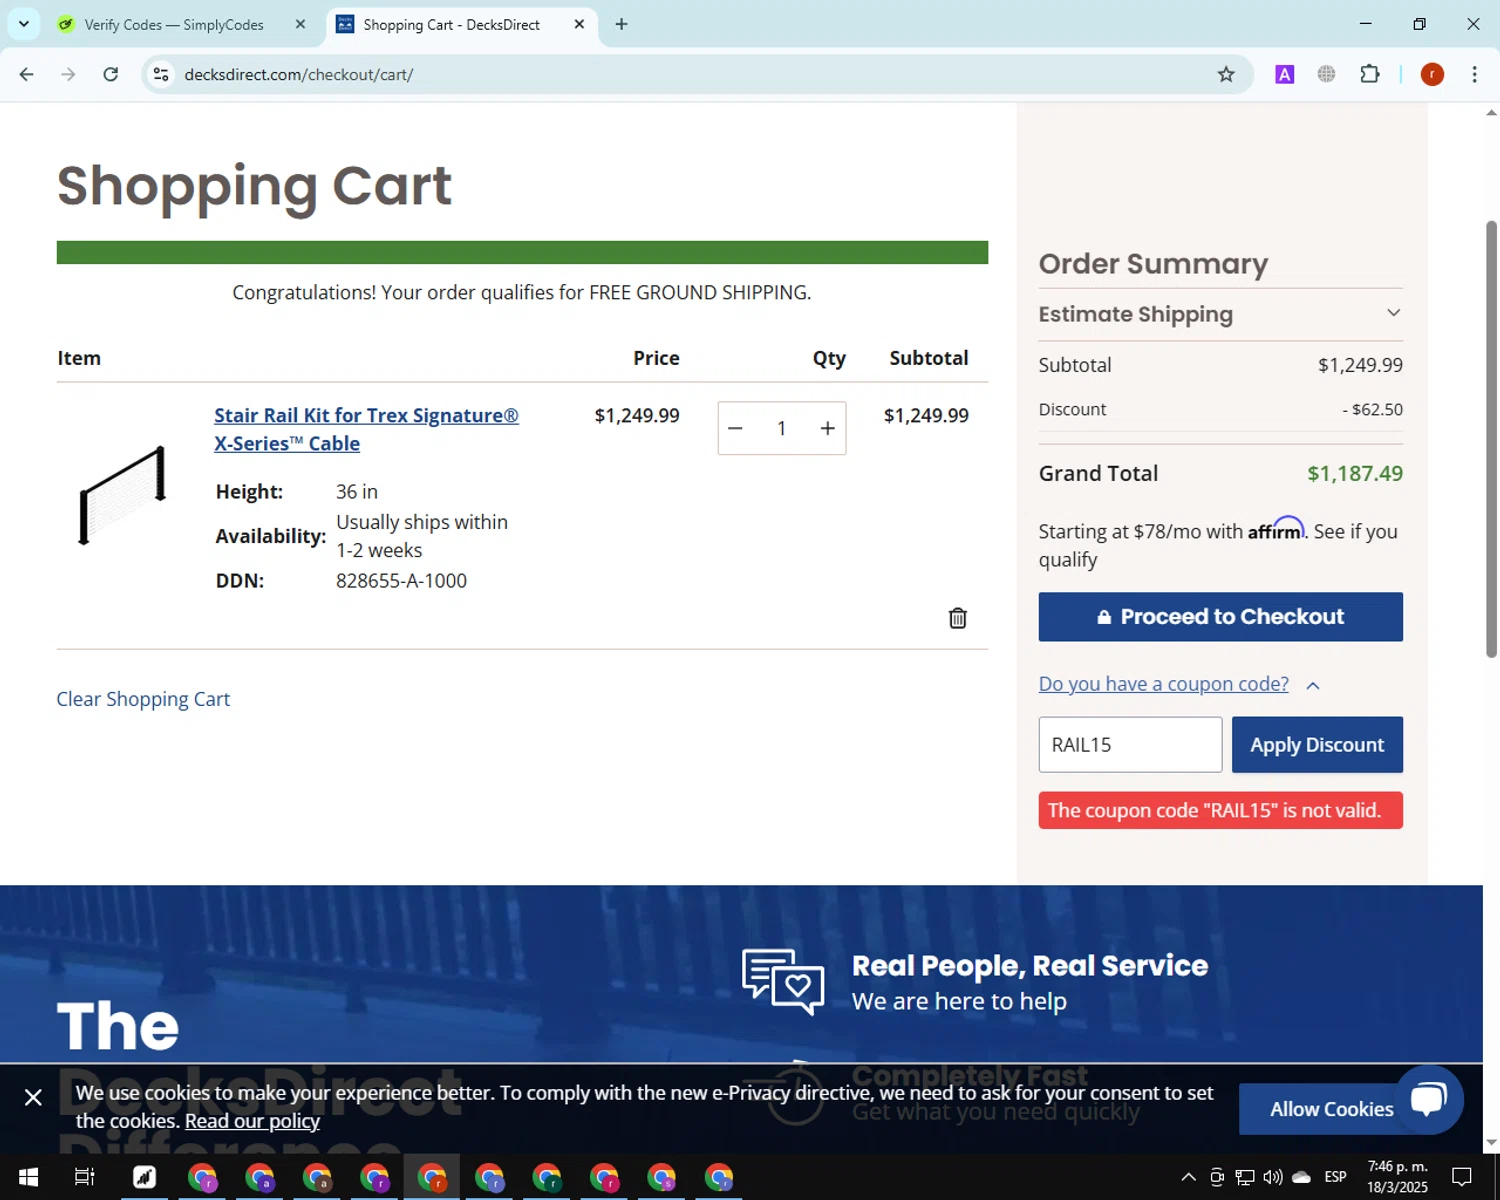Open the Chrome three-dot menu
This screenshot has width=1500, height=1200.
pyautogui.click(x=1474, y=74)
